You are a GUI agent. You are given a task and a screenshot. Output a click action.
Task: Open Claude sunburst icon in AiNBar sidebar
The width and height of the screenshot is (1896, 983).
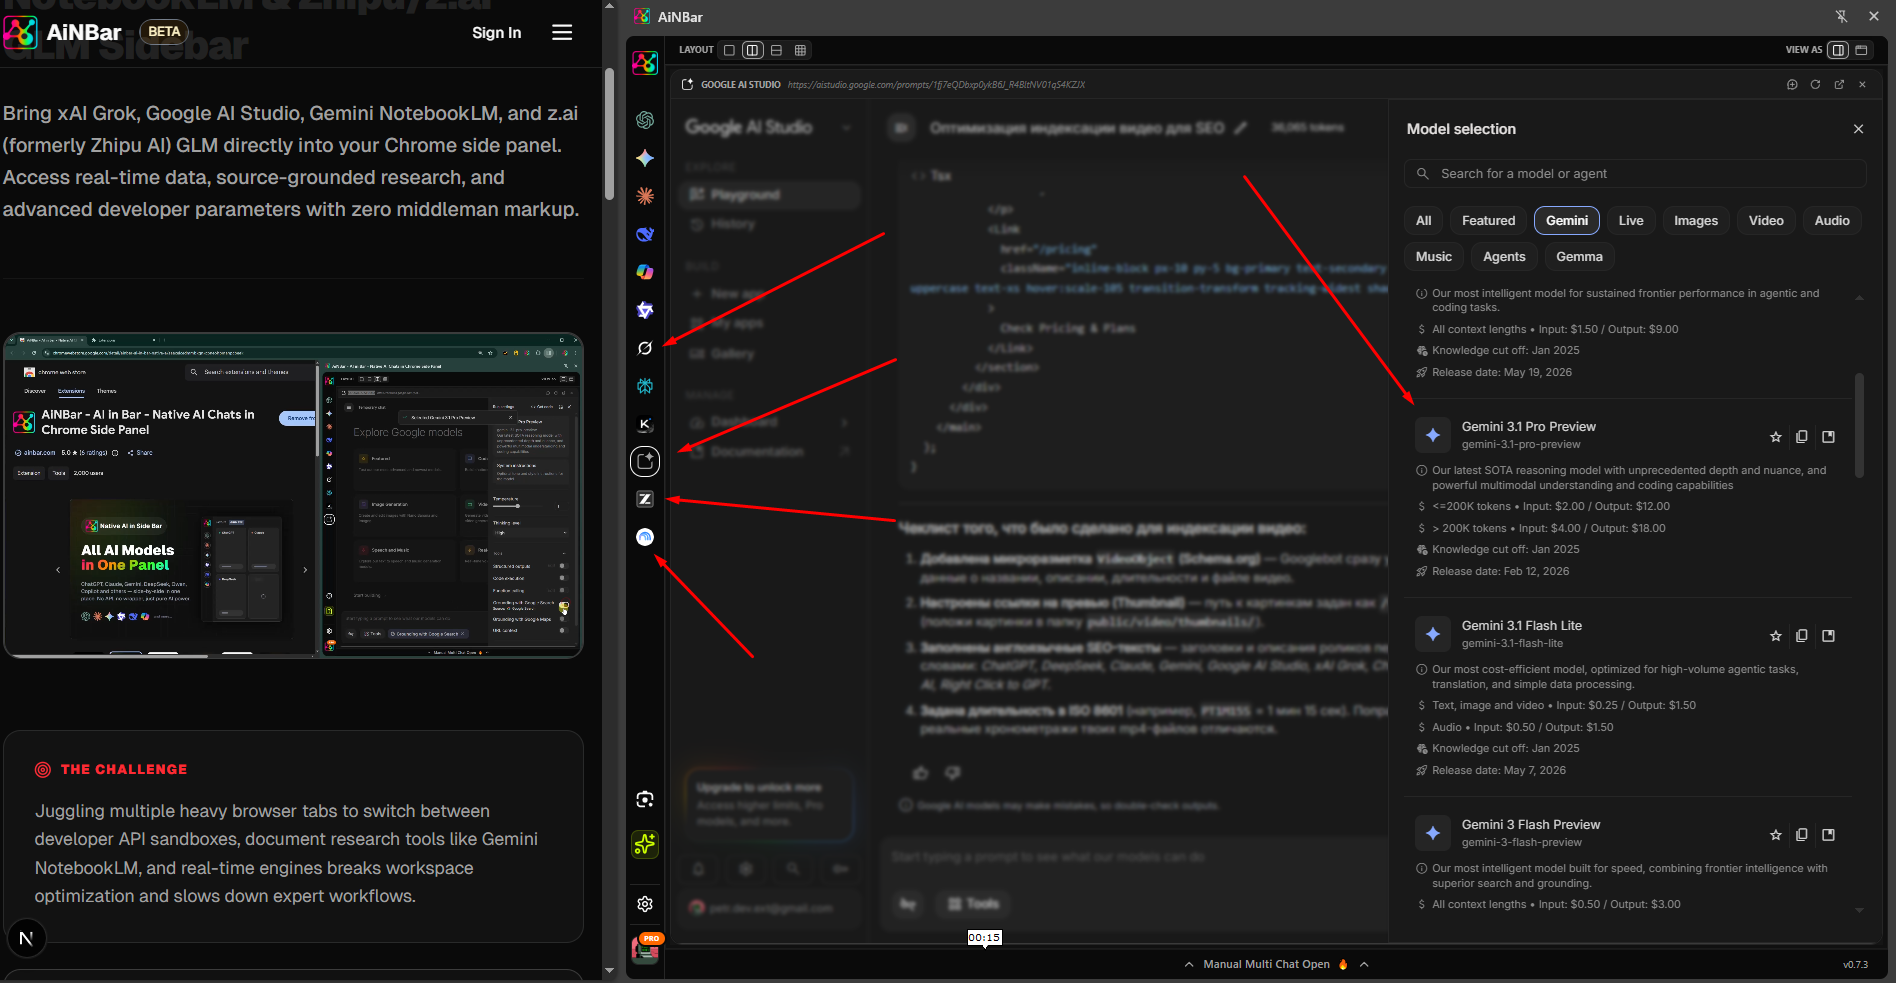(645, 196)
